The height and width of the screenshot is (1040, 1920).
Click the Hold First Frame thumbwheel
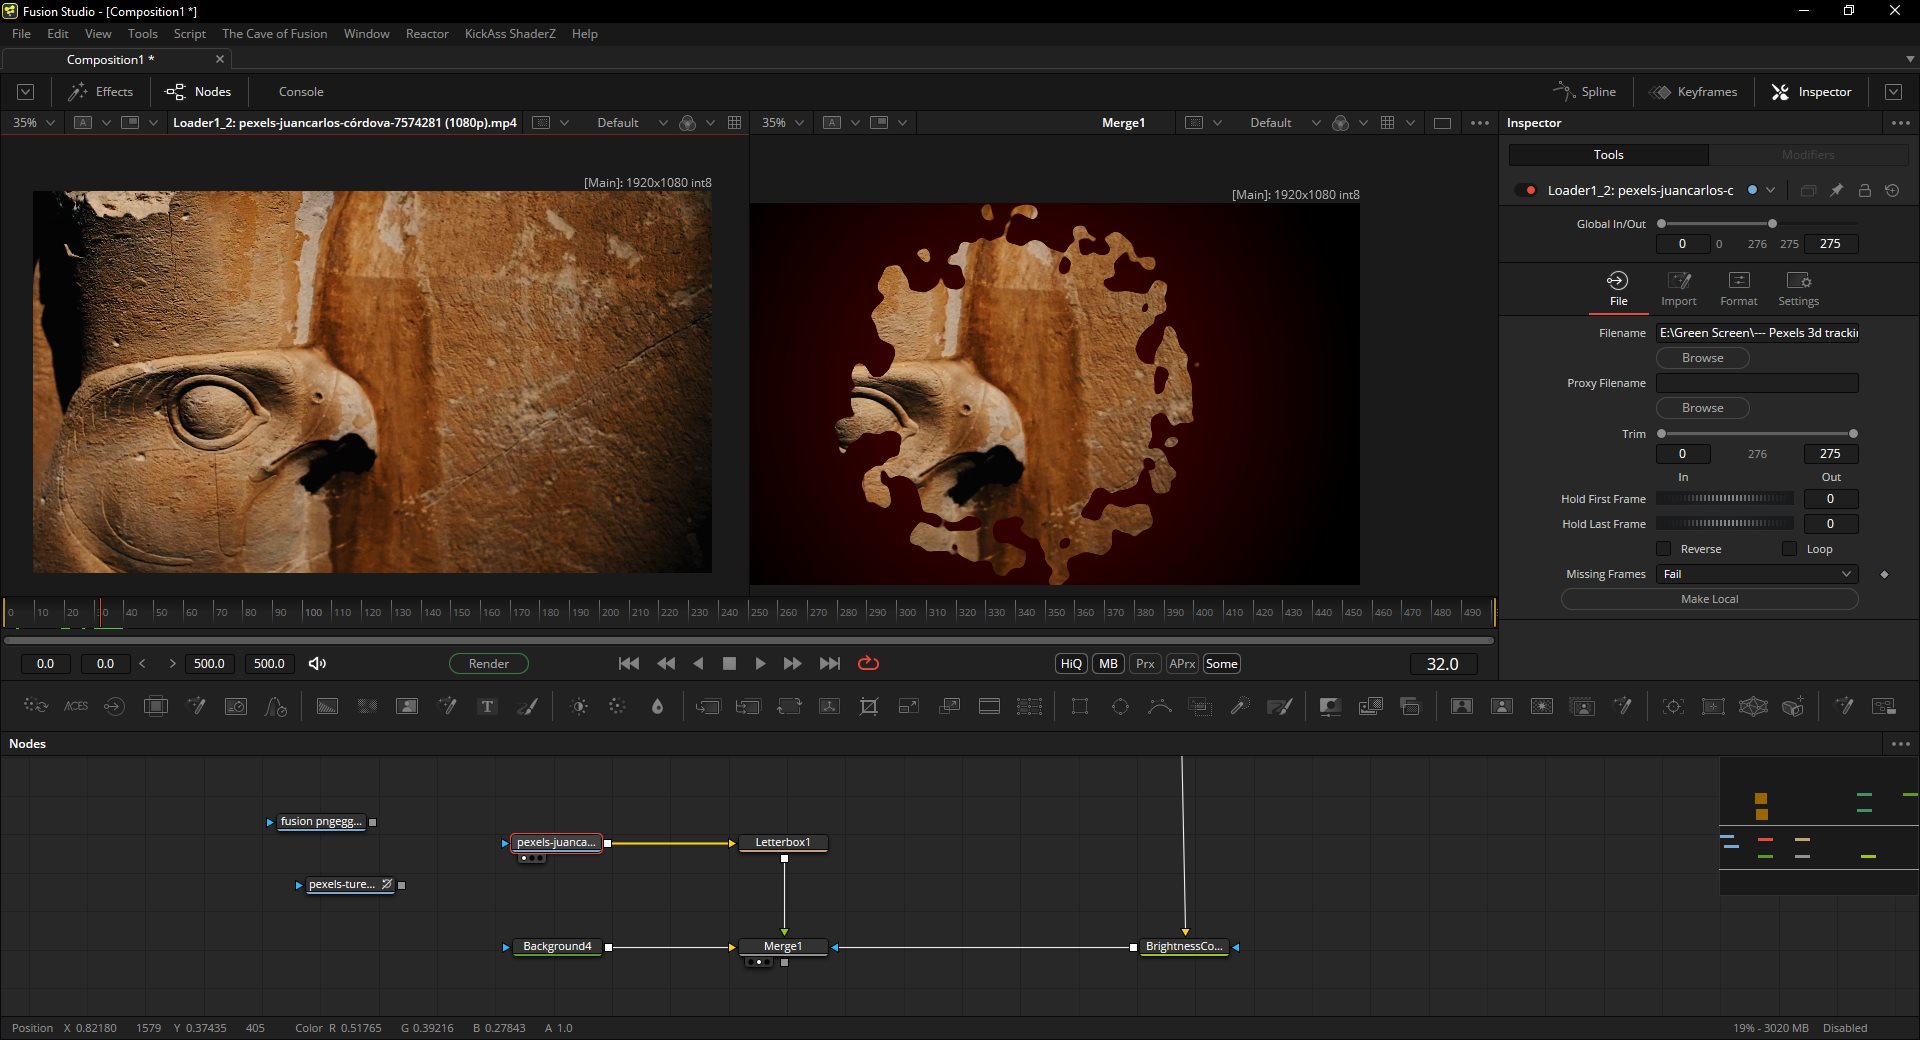tap(1725, 498)
